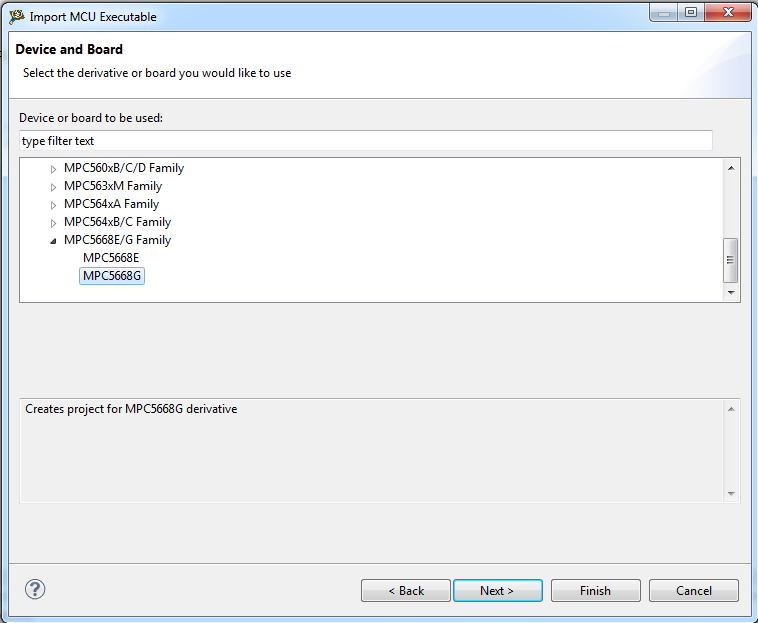Image resolution: width=758 pixels, height=623 pixels.
Task: Click the device list scrollbar thumb
Action: 731,260
